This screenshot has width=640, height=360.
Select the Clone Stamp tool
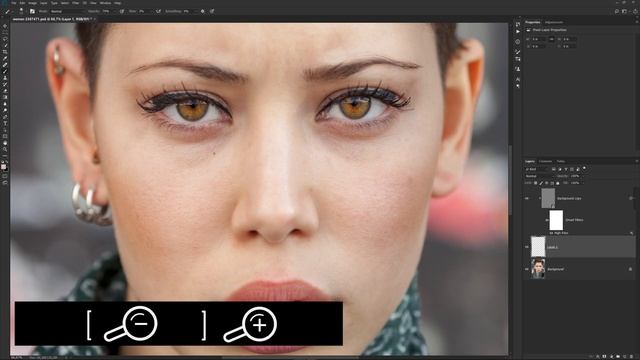(5, 78)
